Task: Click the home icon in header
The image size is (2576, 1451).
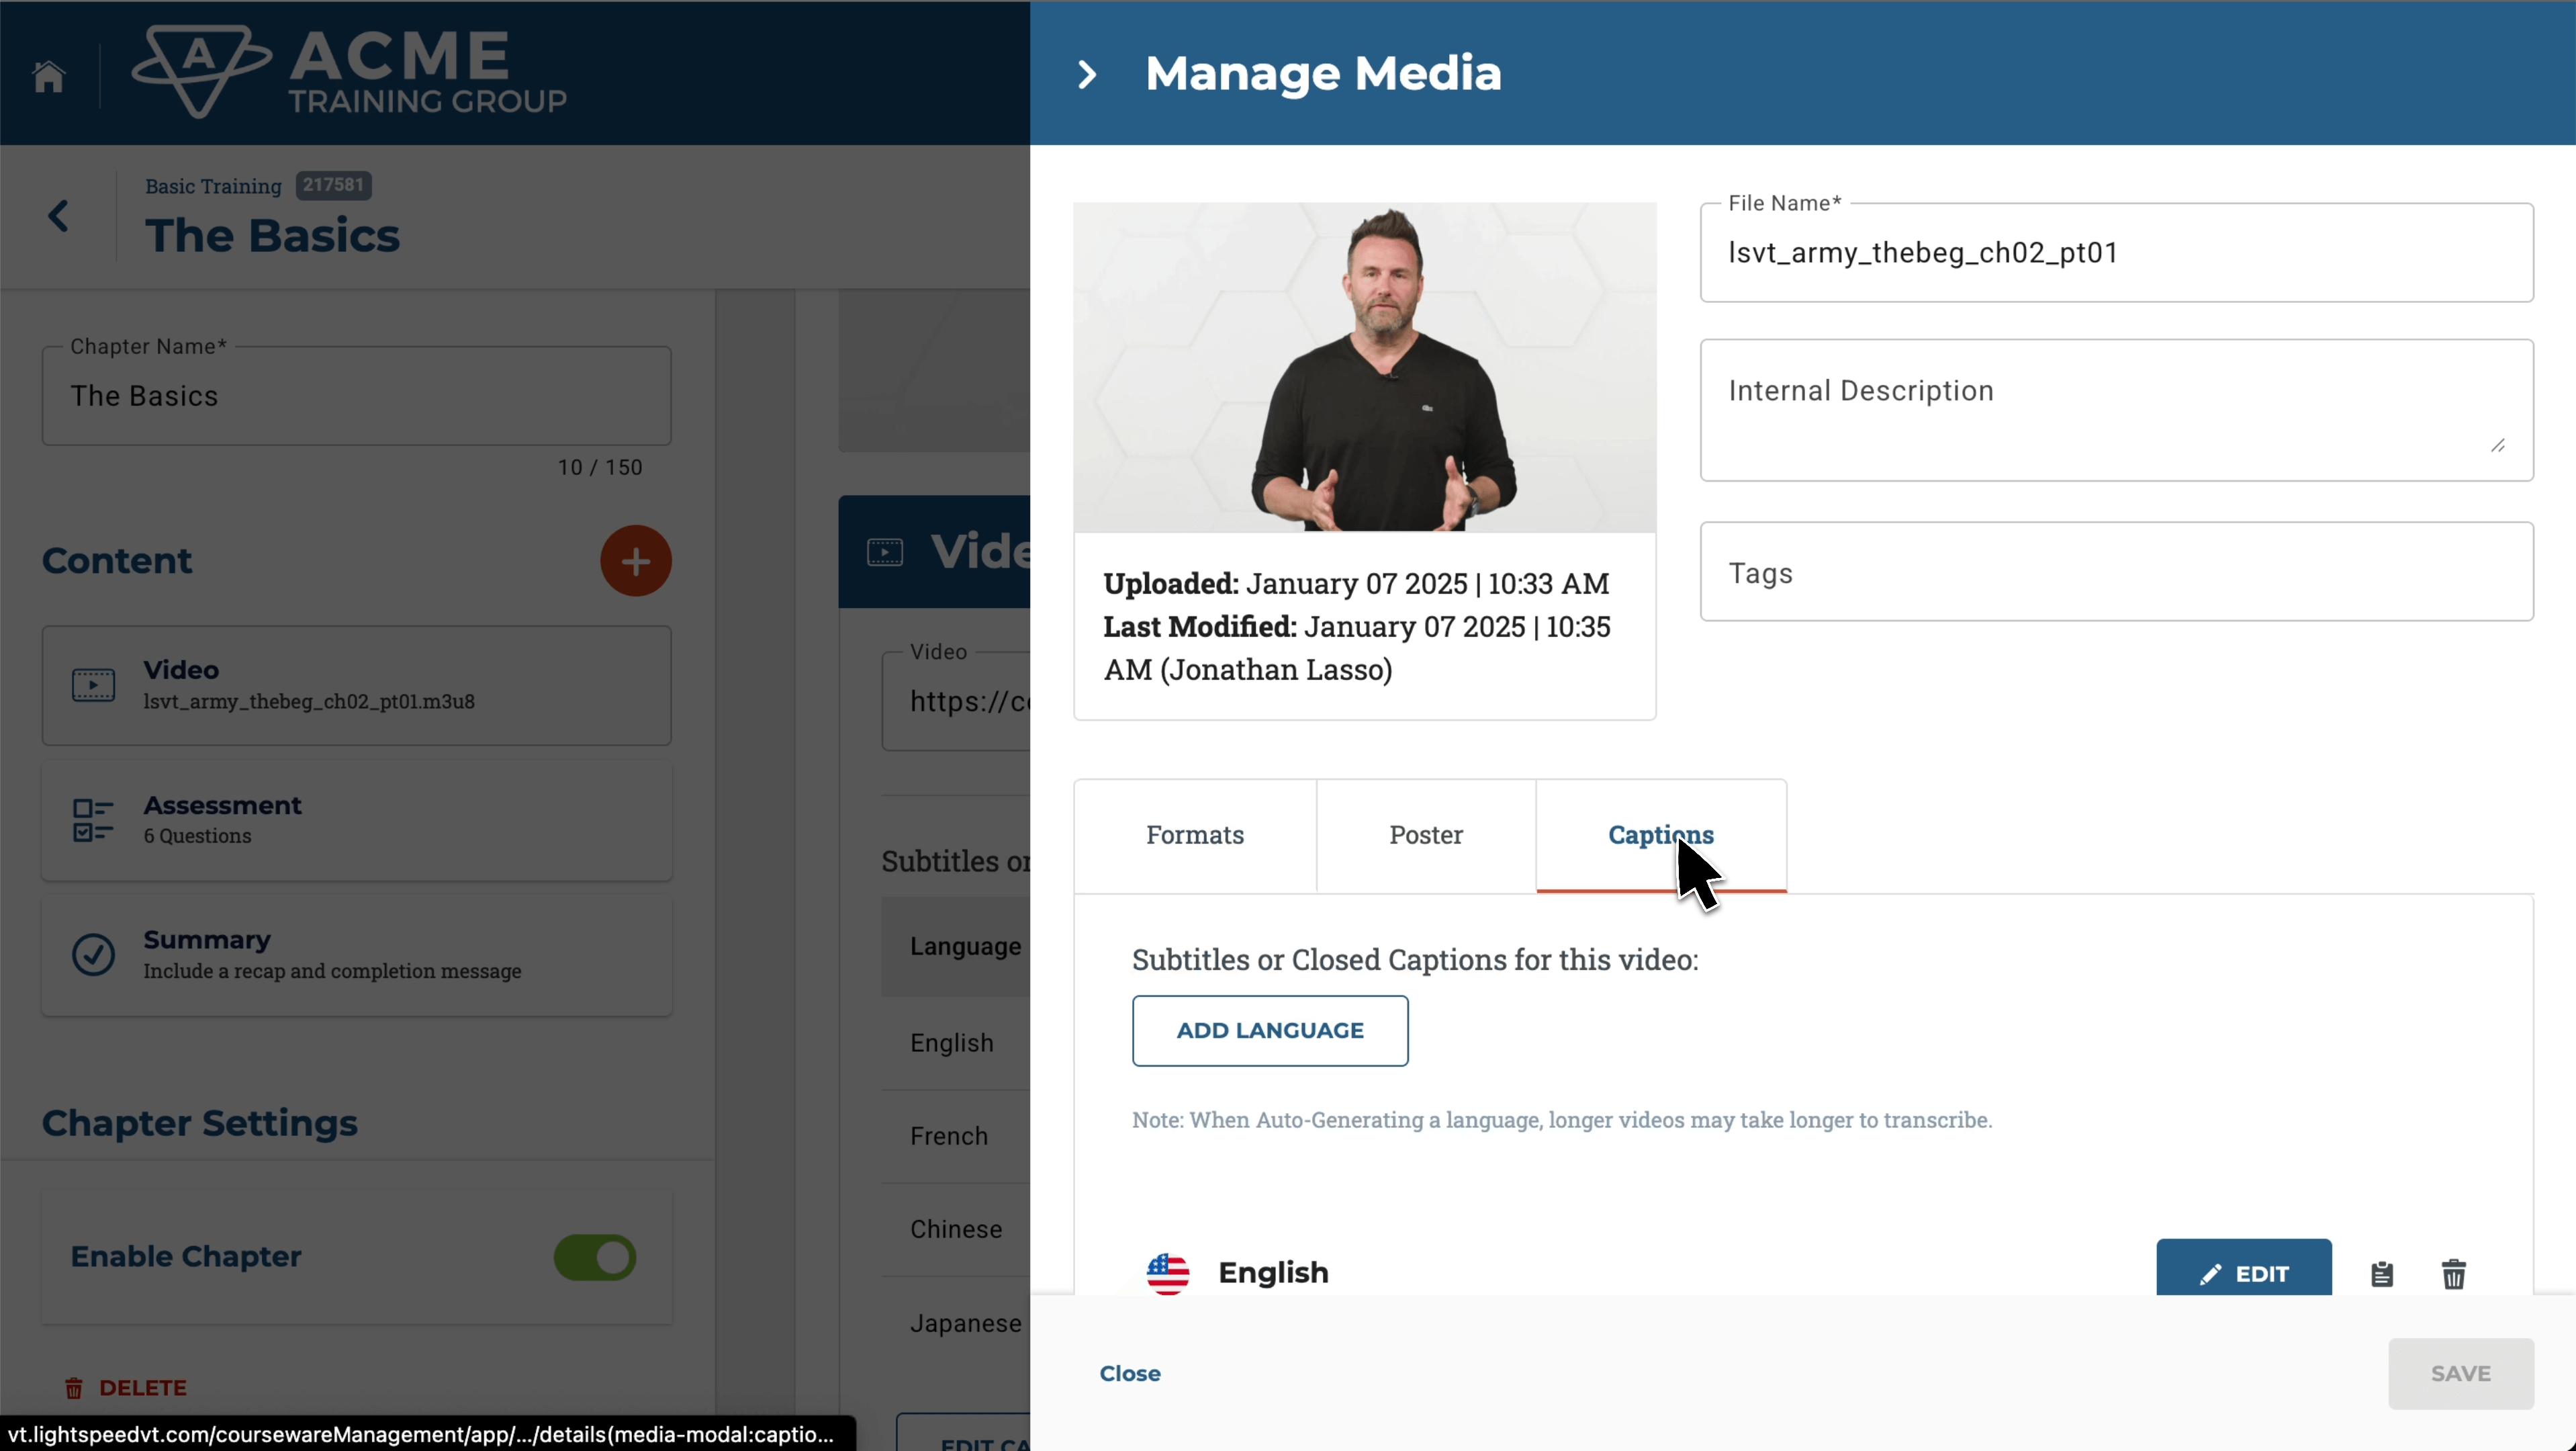Action: tap(48, 76)
